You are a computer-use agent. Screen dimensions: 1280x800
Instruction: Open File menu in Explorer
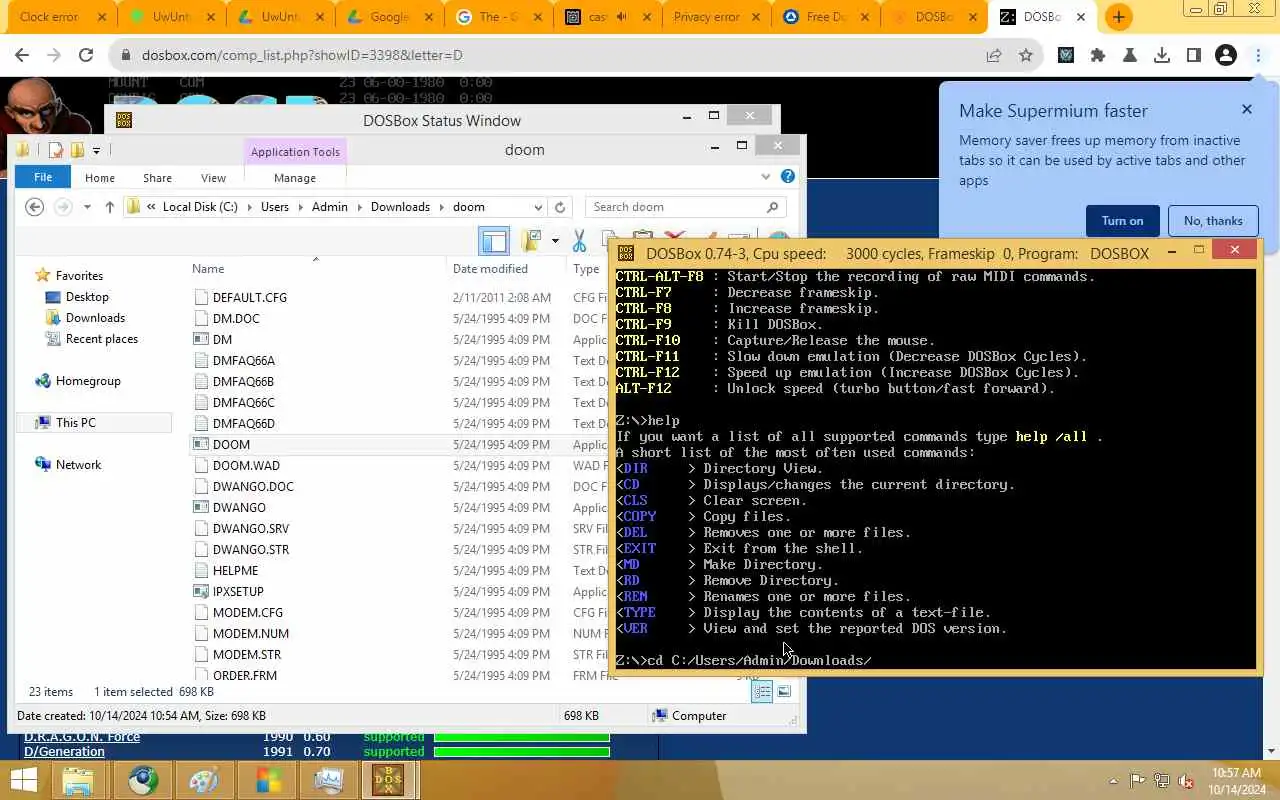tap(43, 177)
